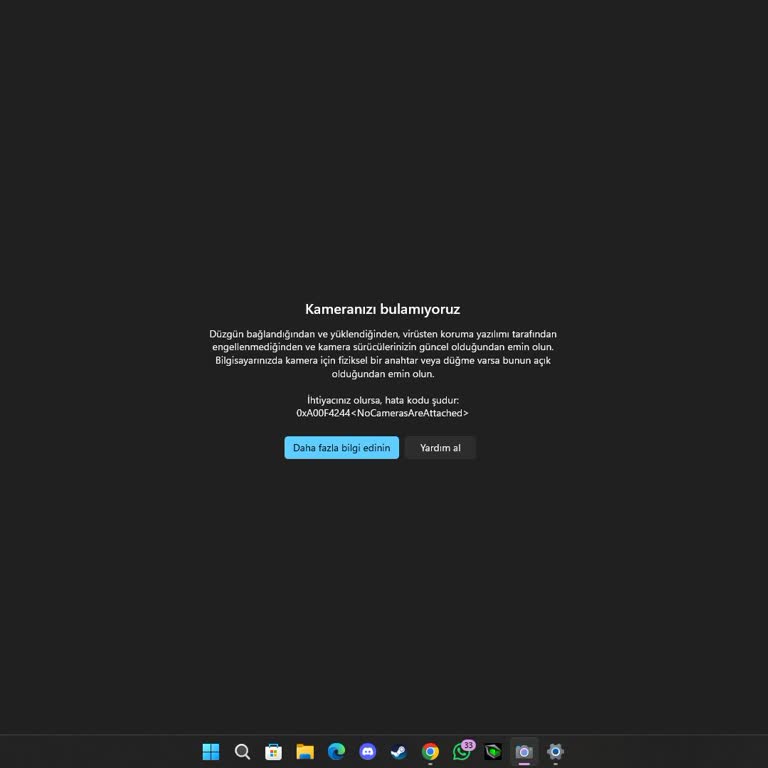Open File Explorer from taskbar
The image size is (768, 768).
(x=305, y=751)
